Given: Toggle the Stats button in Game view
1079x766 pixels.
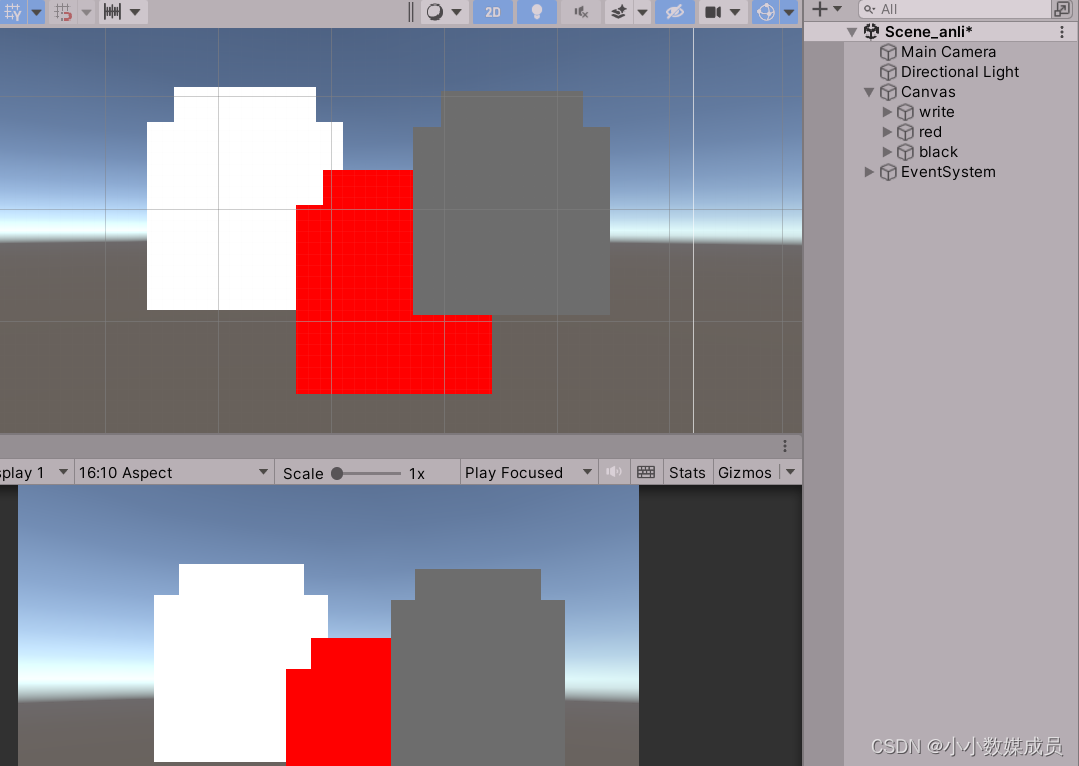Looking at the screenshot, I should point(687,472).
